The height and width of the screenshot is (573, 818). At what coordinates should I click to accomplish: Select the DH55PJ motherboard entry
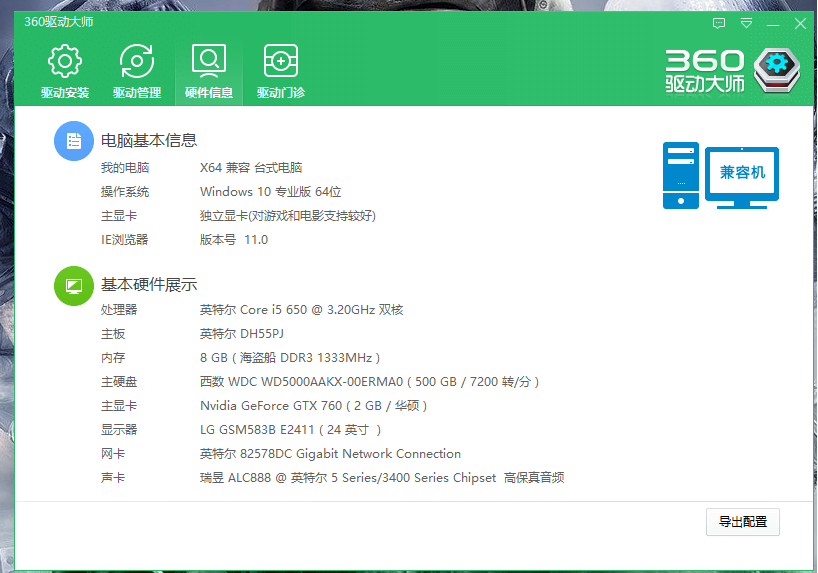point(242,334)
